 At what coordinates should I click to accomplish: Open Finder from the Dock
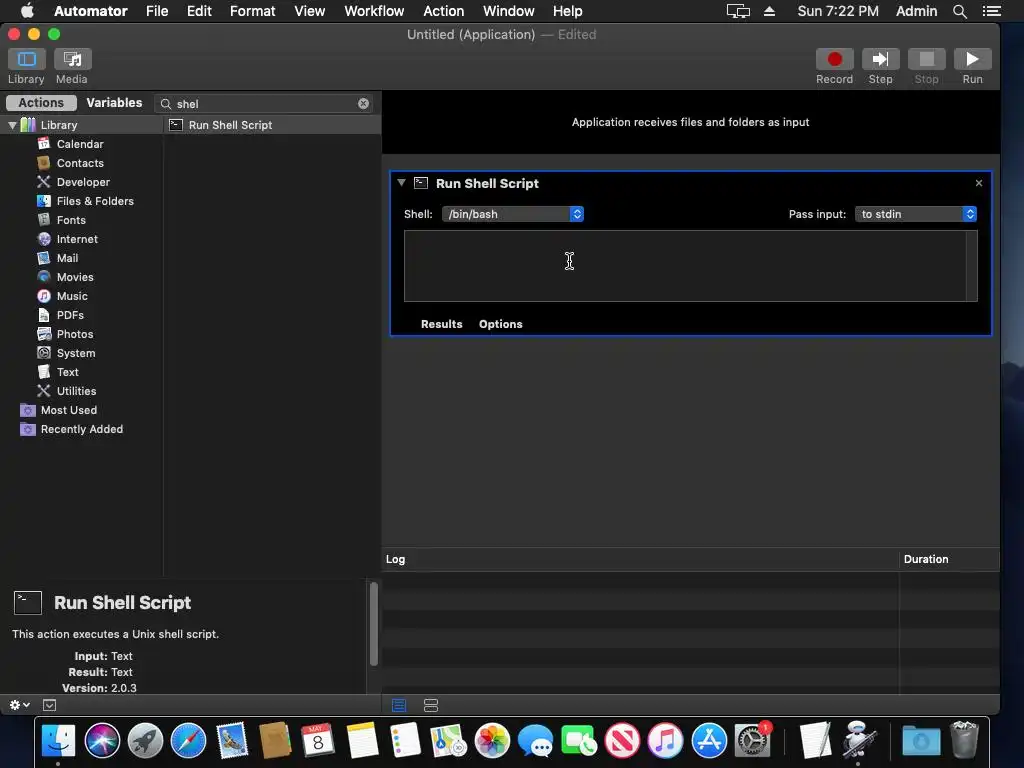click(x=58, y=741)
